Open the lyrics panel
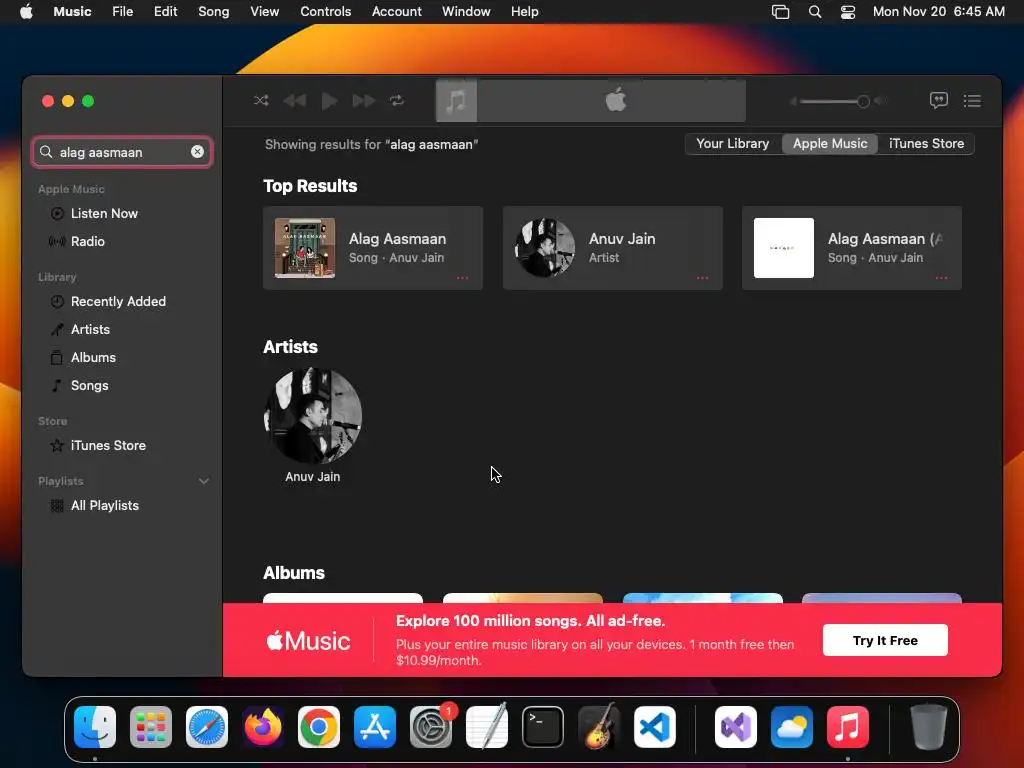 (x=938, y=101)
